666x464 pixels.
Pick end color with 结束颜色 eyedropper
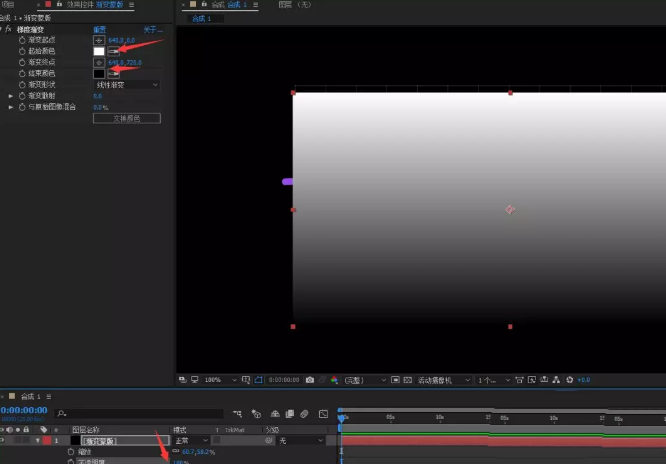coord(113,74)
